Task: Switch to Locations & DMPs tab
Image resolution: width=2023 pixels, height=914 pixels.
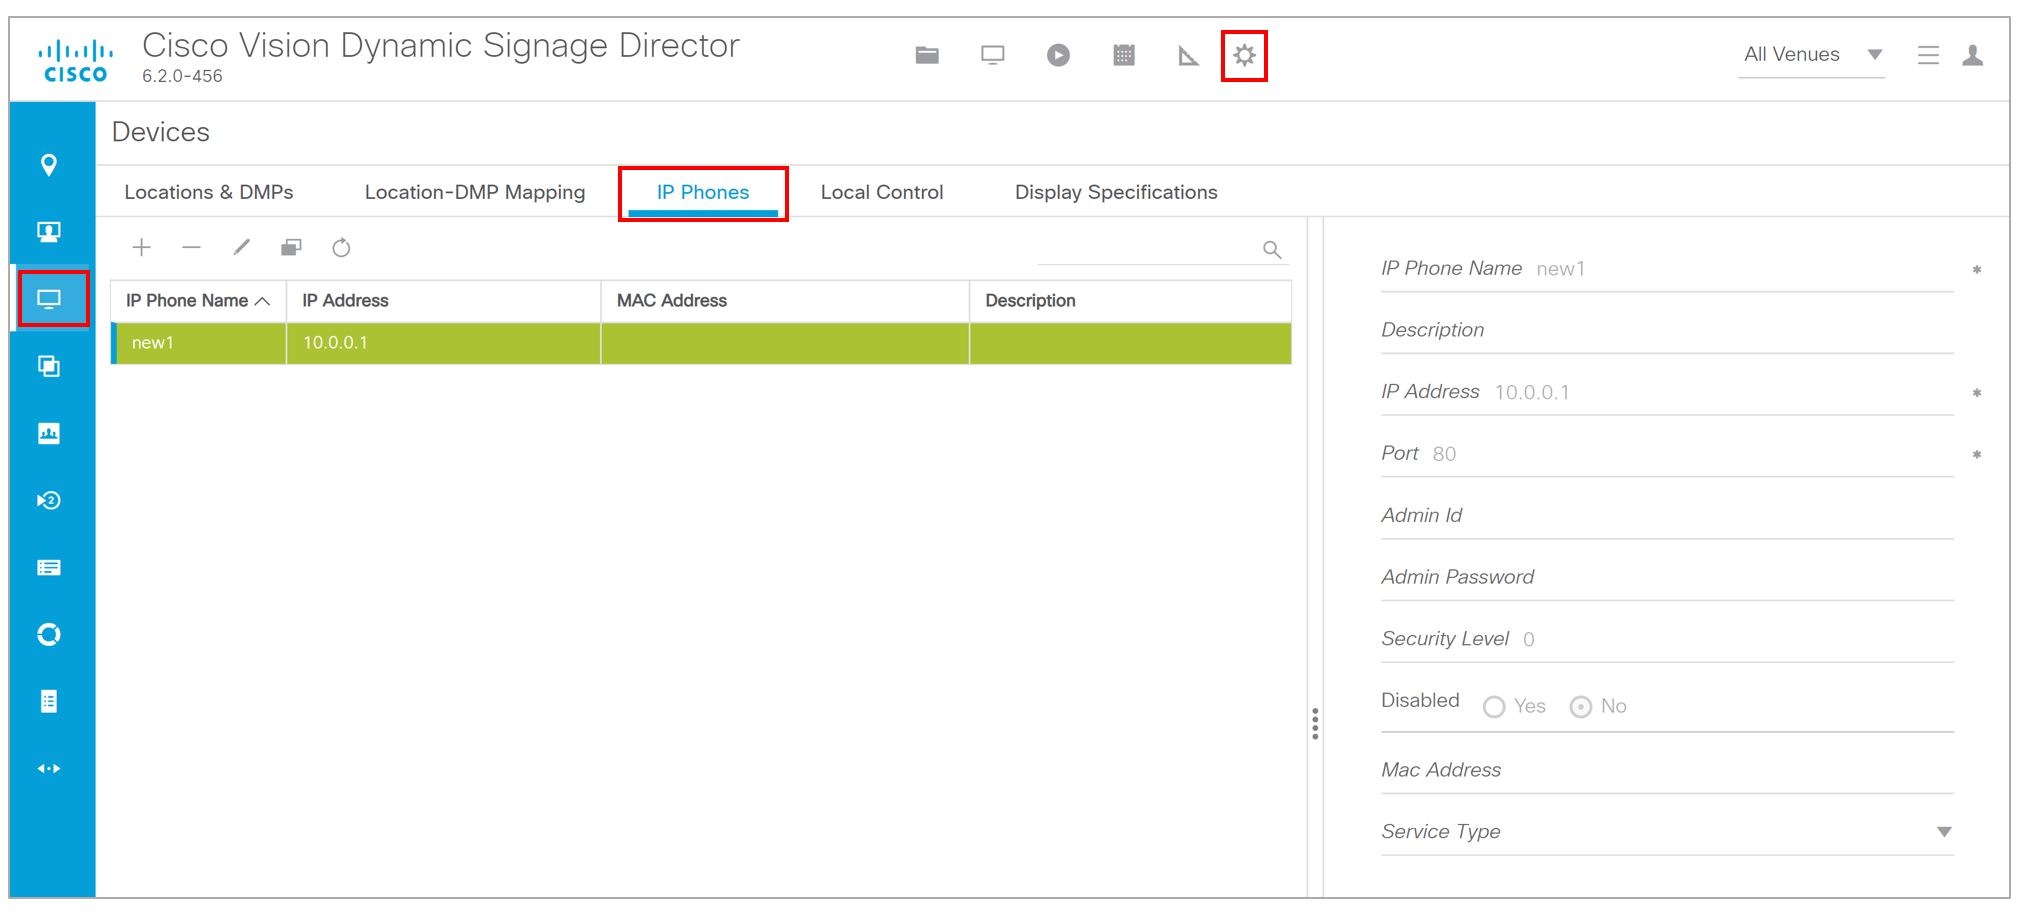Action: [x=209, y=192]
